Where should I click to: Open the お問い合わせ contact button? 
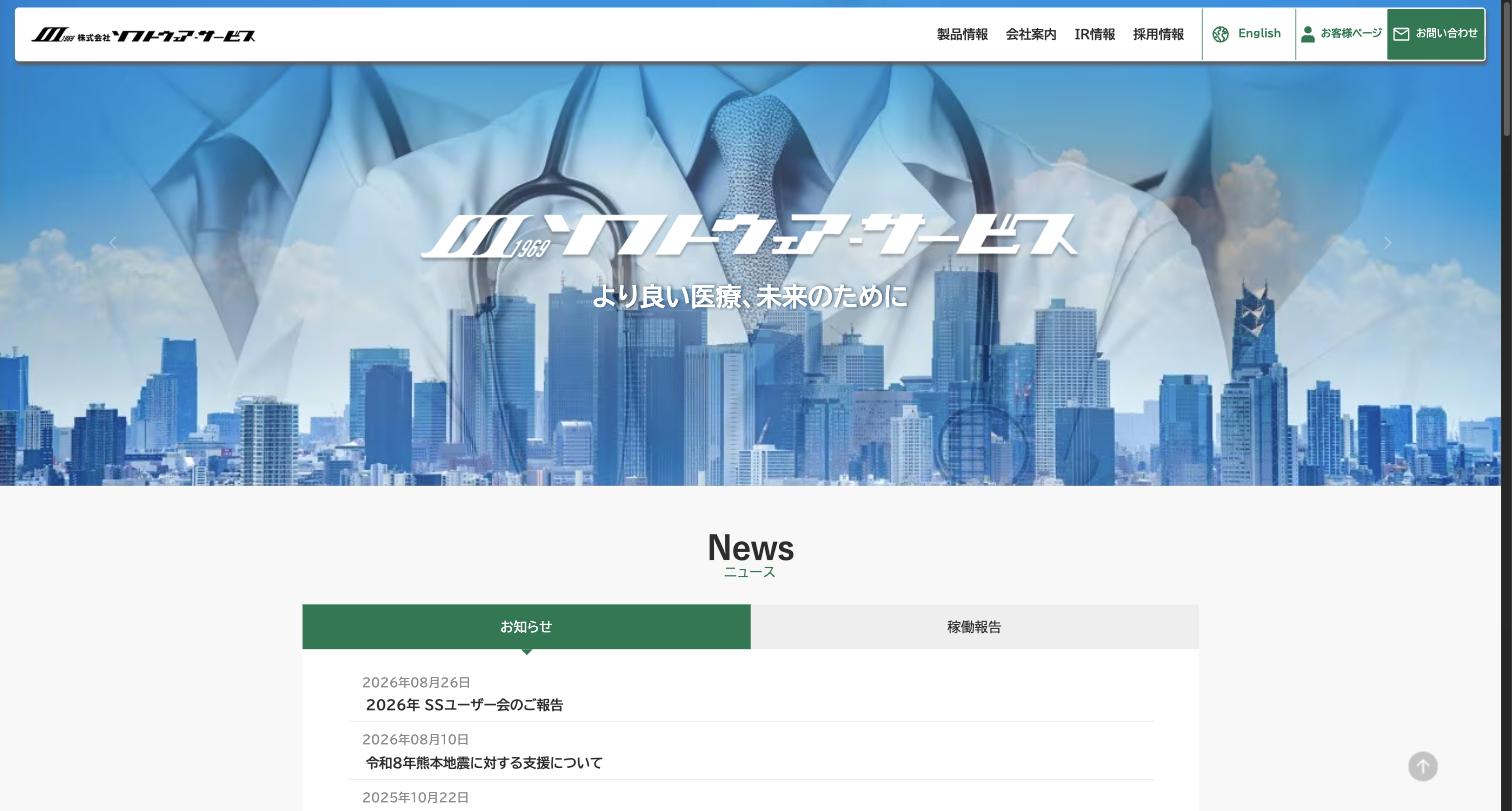(x=1436, y=34)
